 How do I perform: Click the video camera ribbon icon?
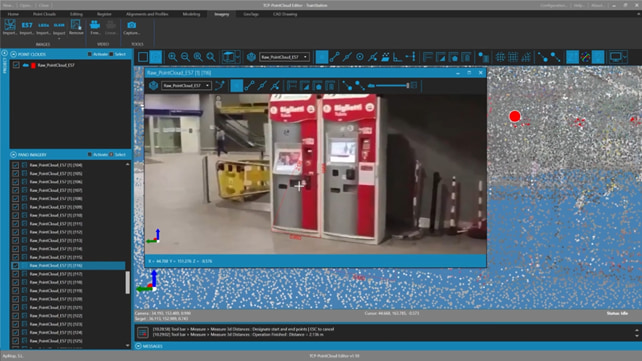95,27
